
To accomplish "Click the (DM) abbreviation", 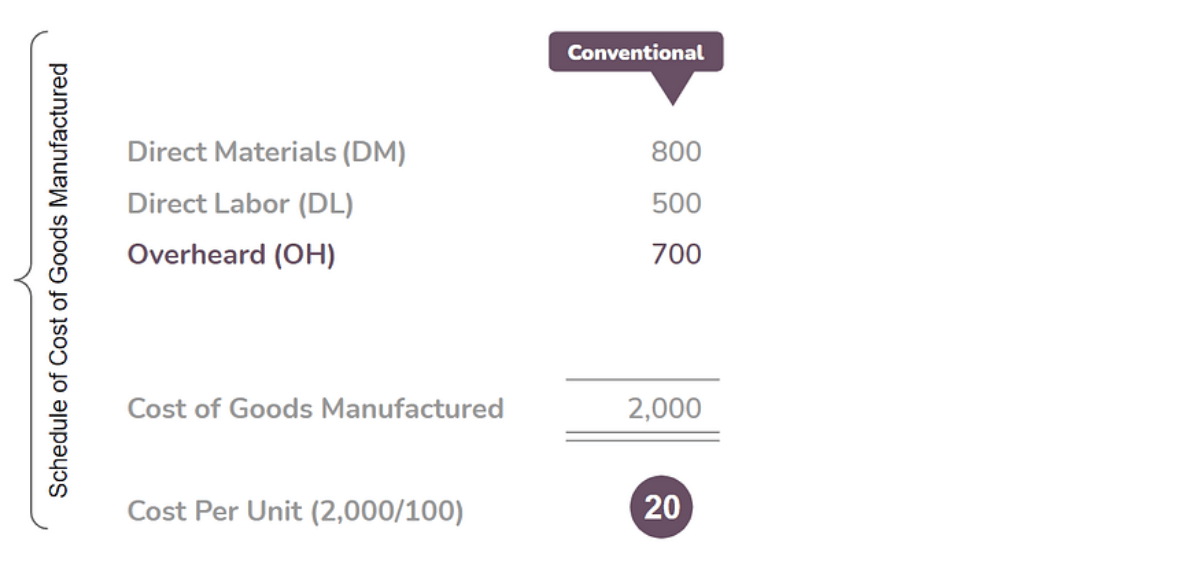I will [x=374, y=153].
